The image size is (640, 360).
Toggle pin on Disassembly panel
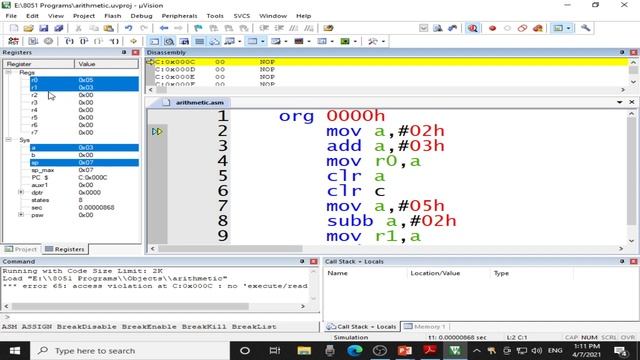click(x=622, y=52)
